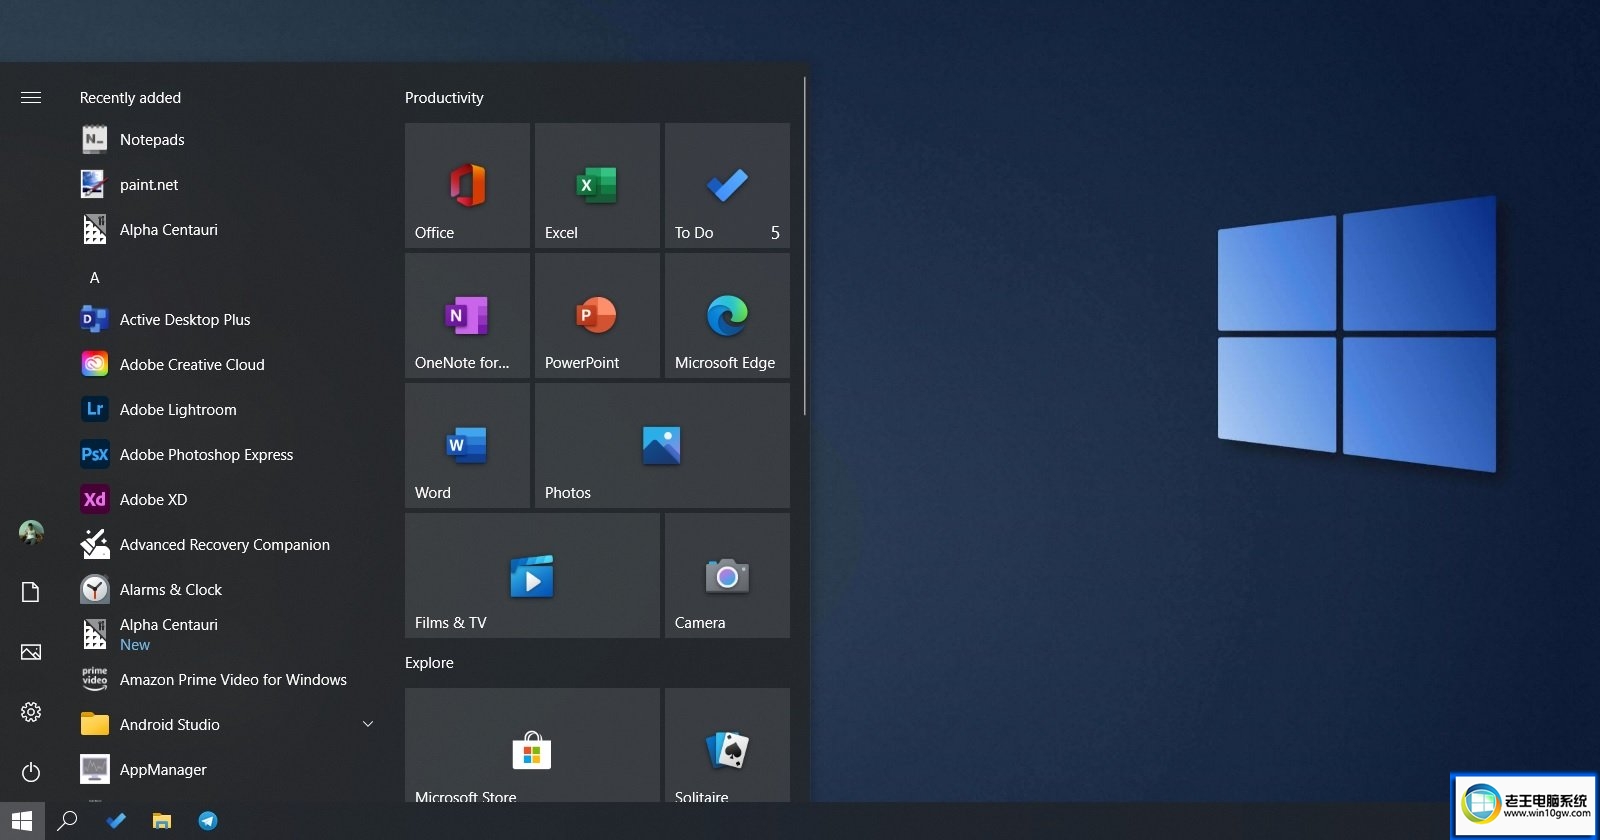Click the Explore group header
The width and height of the screenshot is (1600, 840).
[429, 663]
